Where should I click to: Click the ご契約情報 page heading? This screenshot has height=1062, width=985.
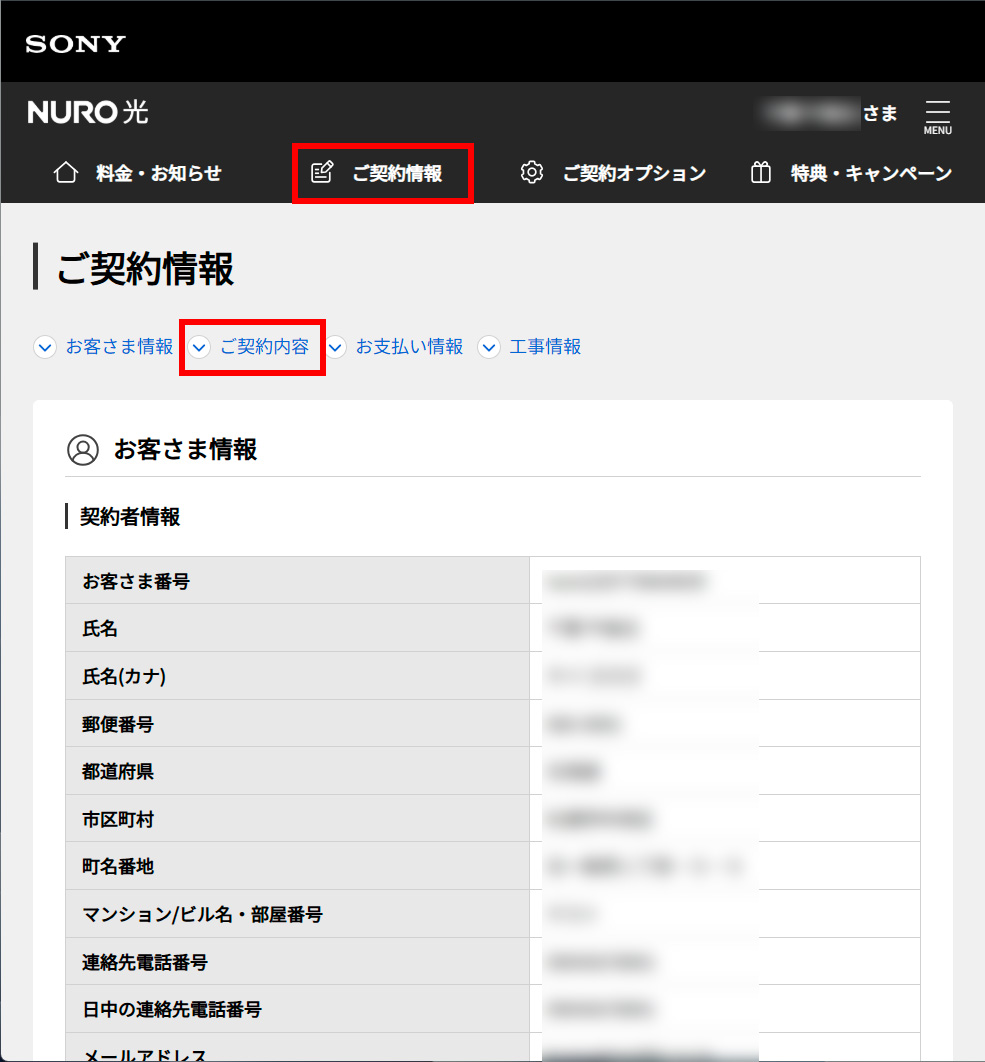pos(146,268)
